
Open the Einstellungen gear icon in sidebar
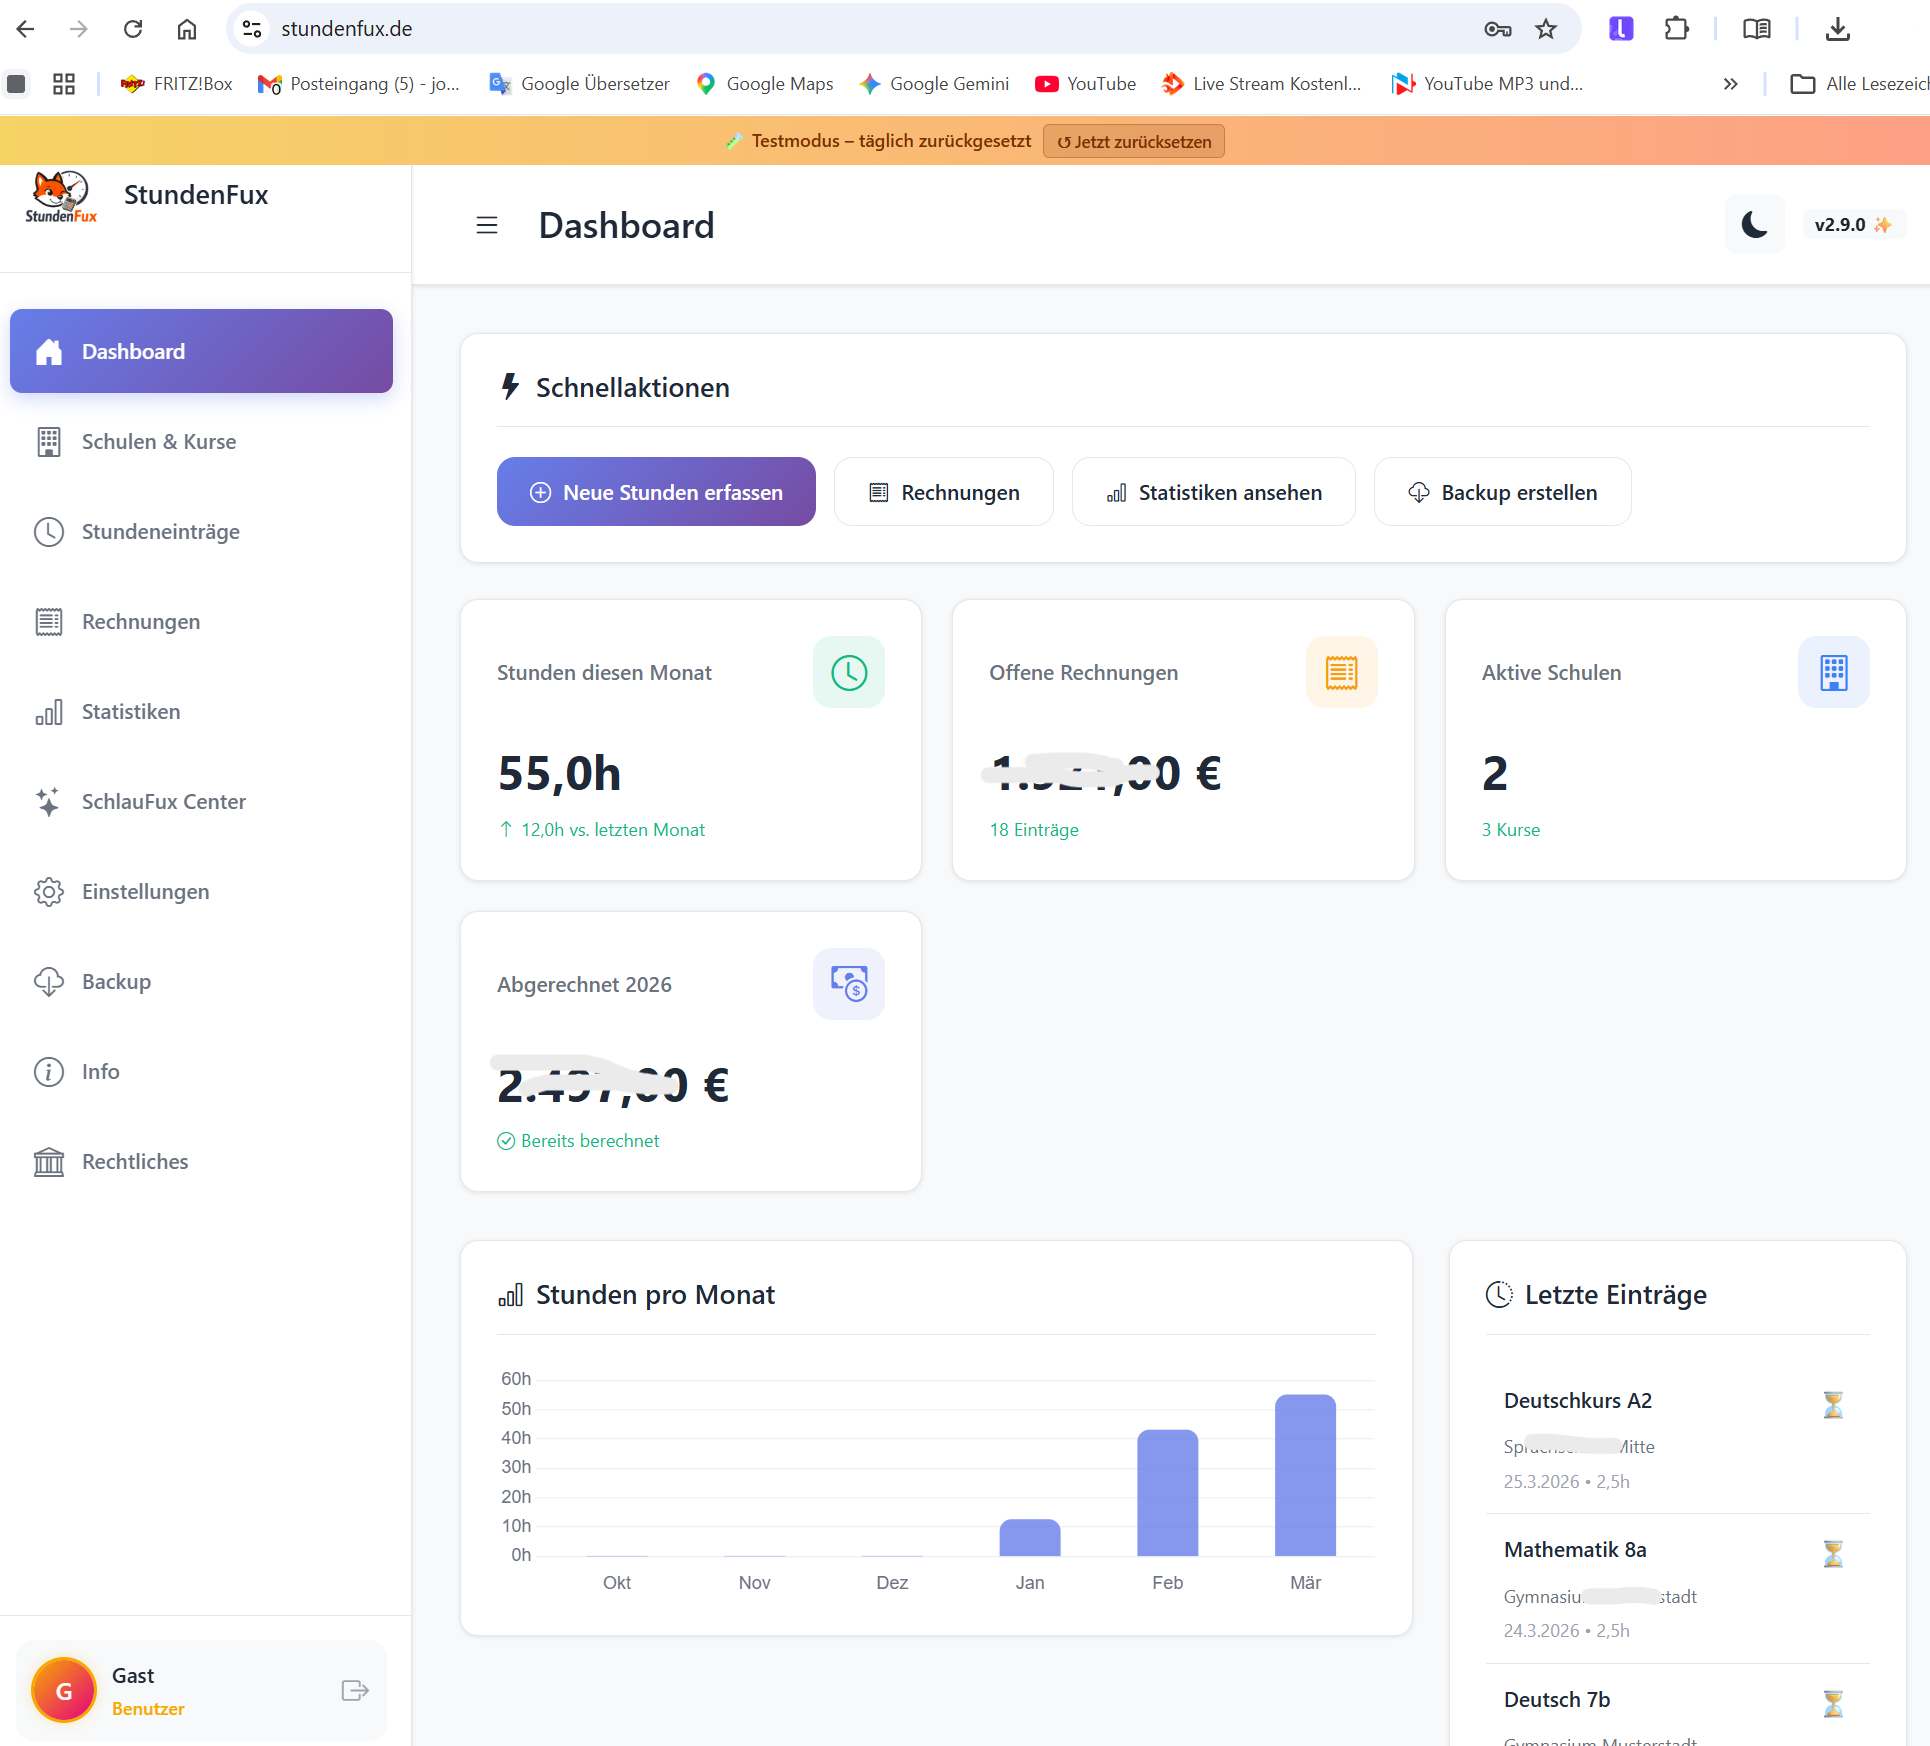click(48, 891)
